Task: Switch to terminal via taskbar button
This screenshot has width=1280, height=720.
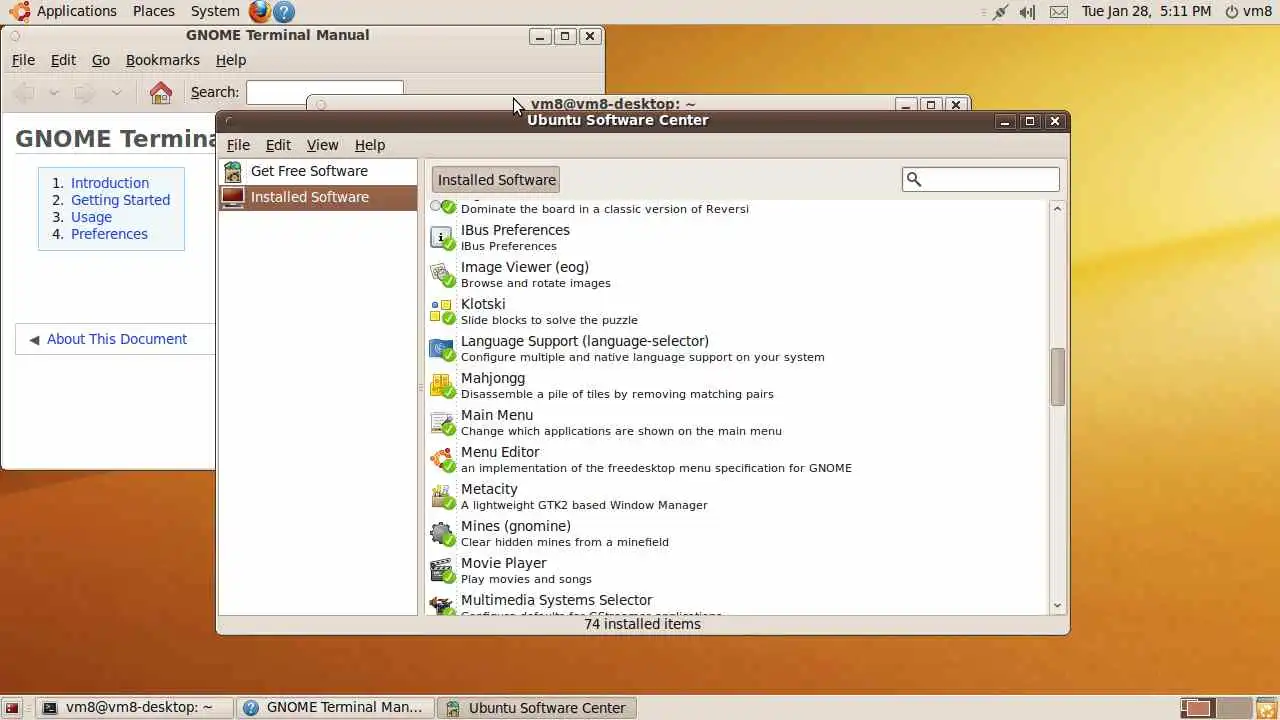Action: (x=136, y=707)
